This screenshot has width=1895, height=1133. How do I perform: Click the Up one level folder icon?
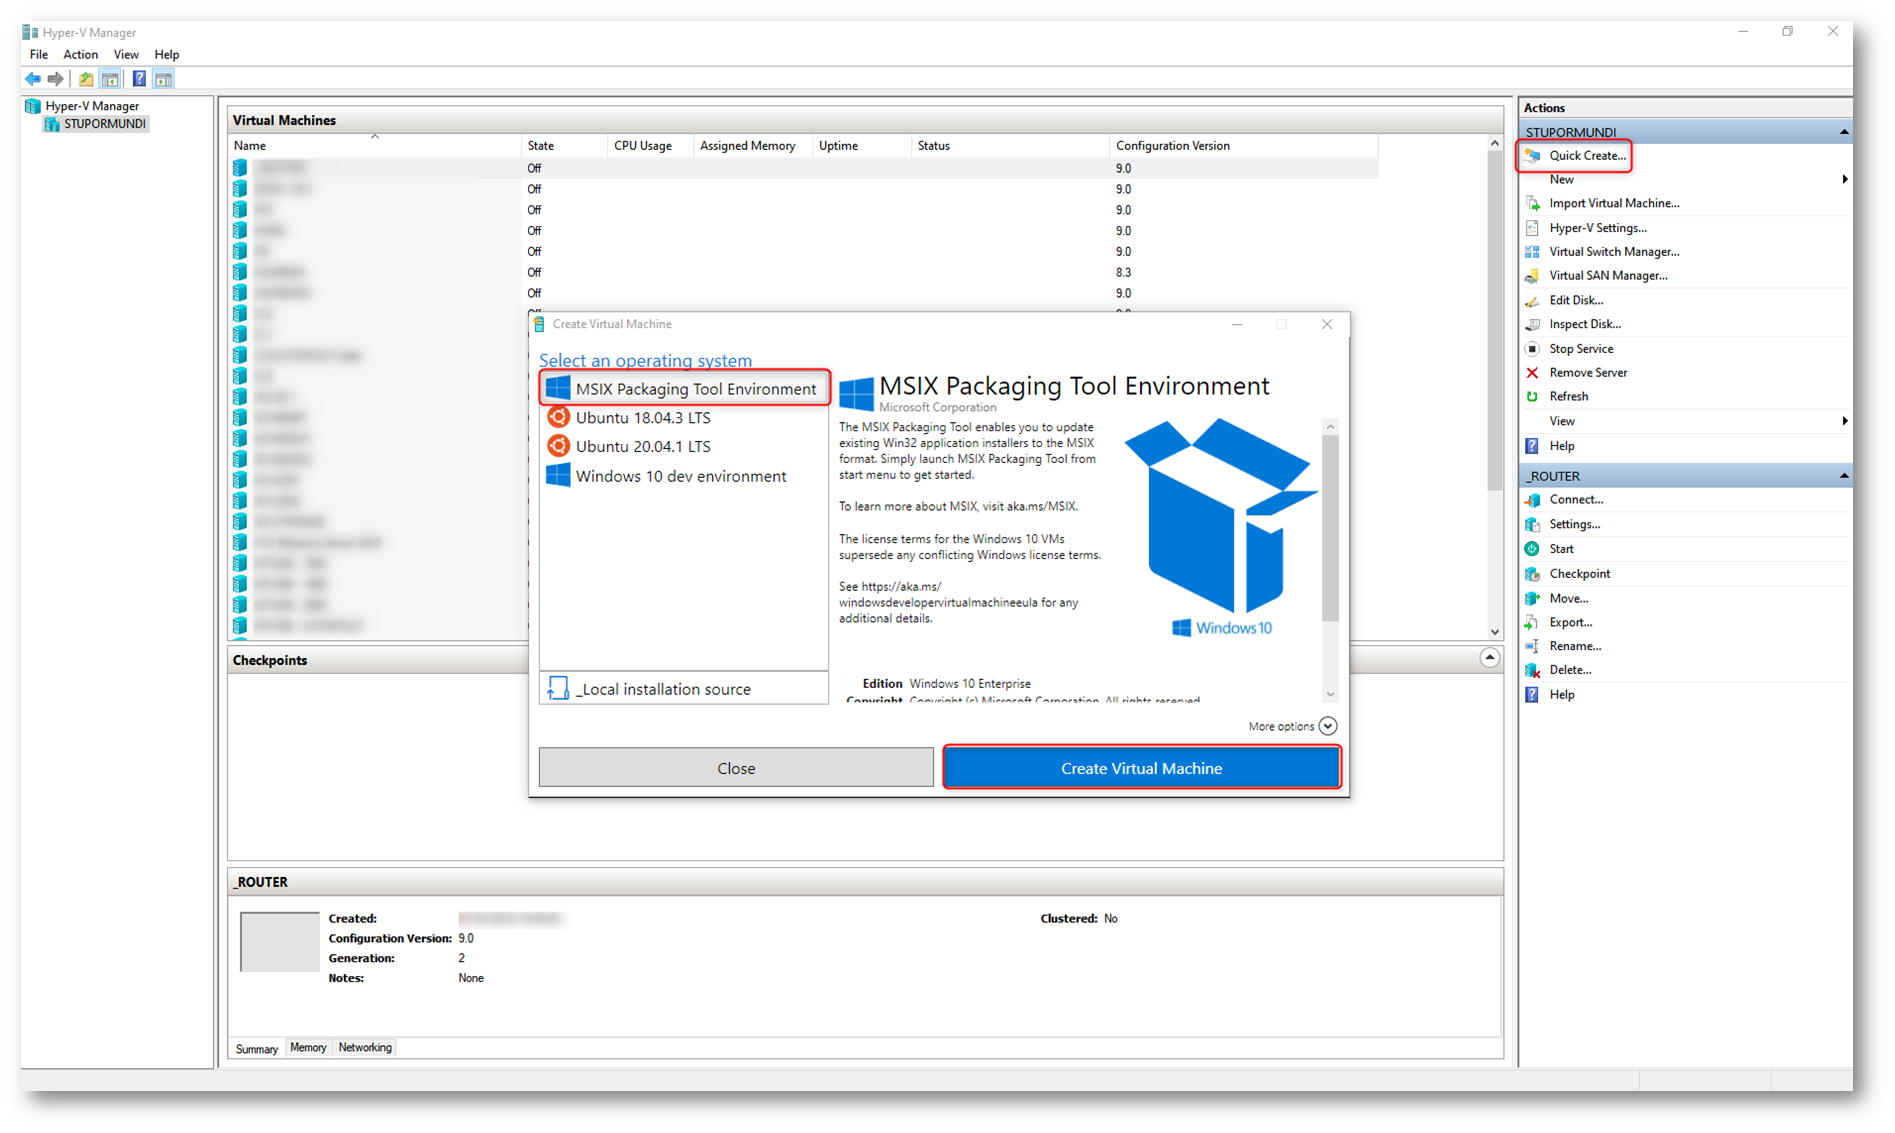[x=86, y=79]
